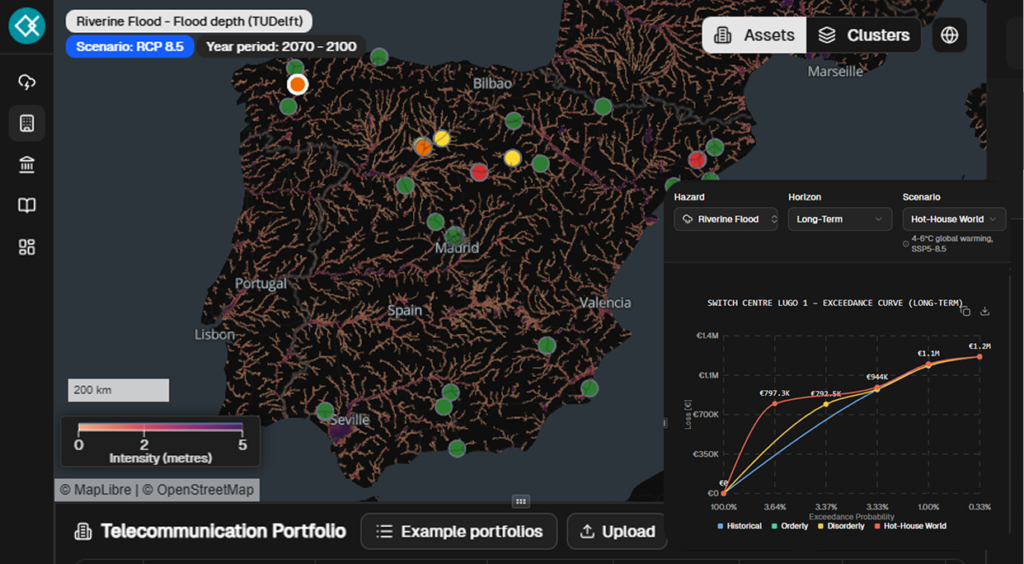Open the Scenario dropdown showing Hot-House World
Screen dimensions: 1024x564
[x=954, y=219]
